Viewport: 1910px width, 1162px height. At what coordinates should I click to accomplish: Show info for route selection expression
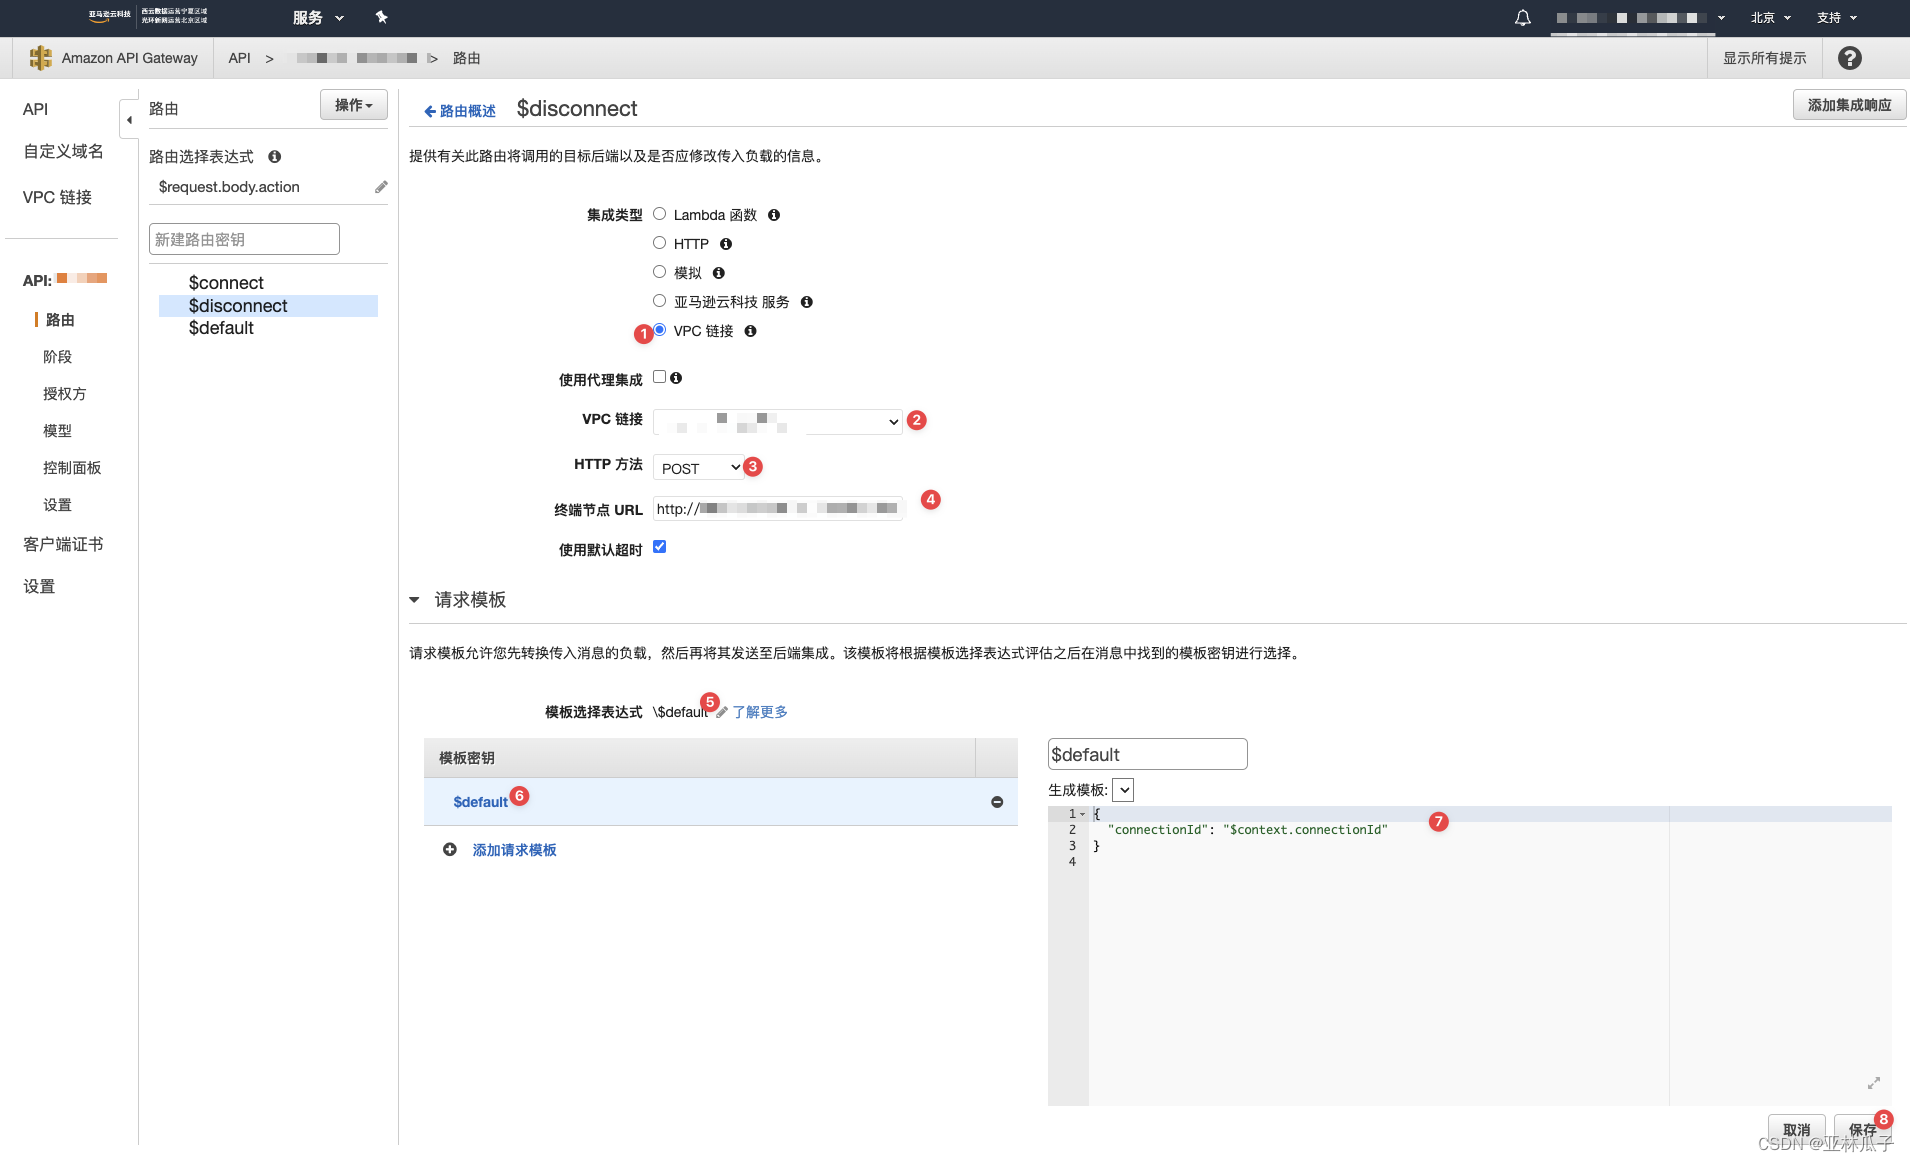tap(274, 157)
